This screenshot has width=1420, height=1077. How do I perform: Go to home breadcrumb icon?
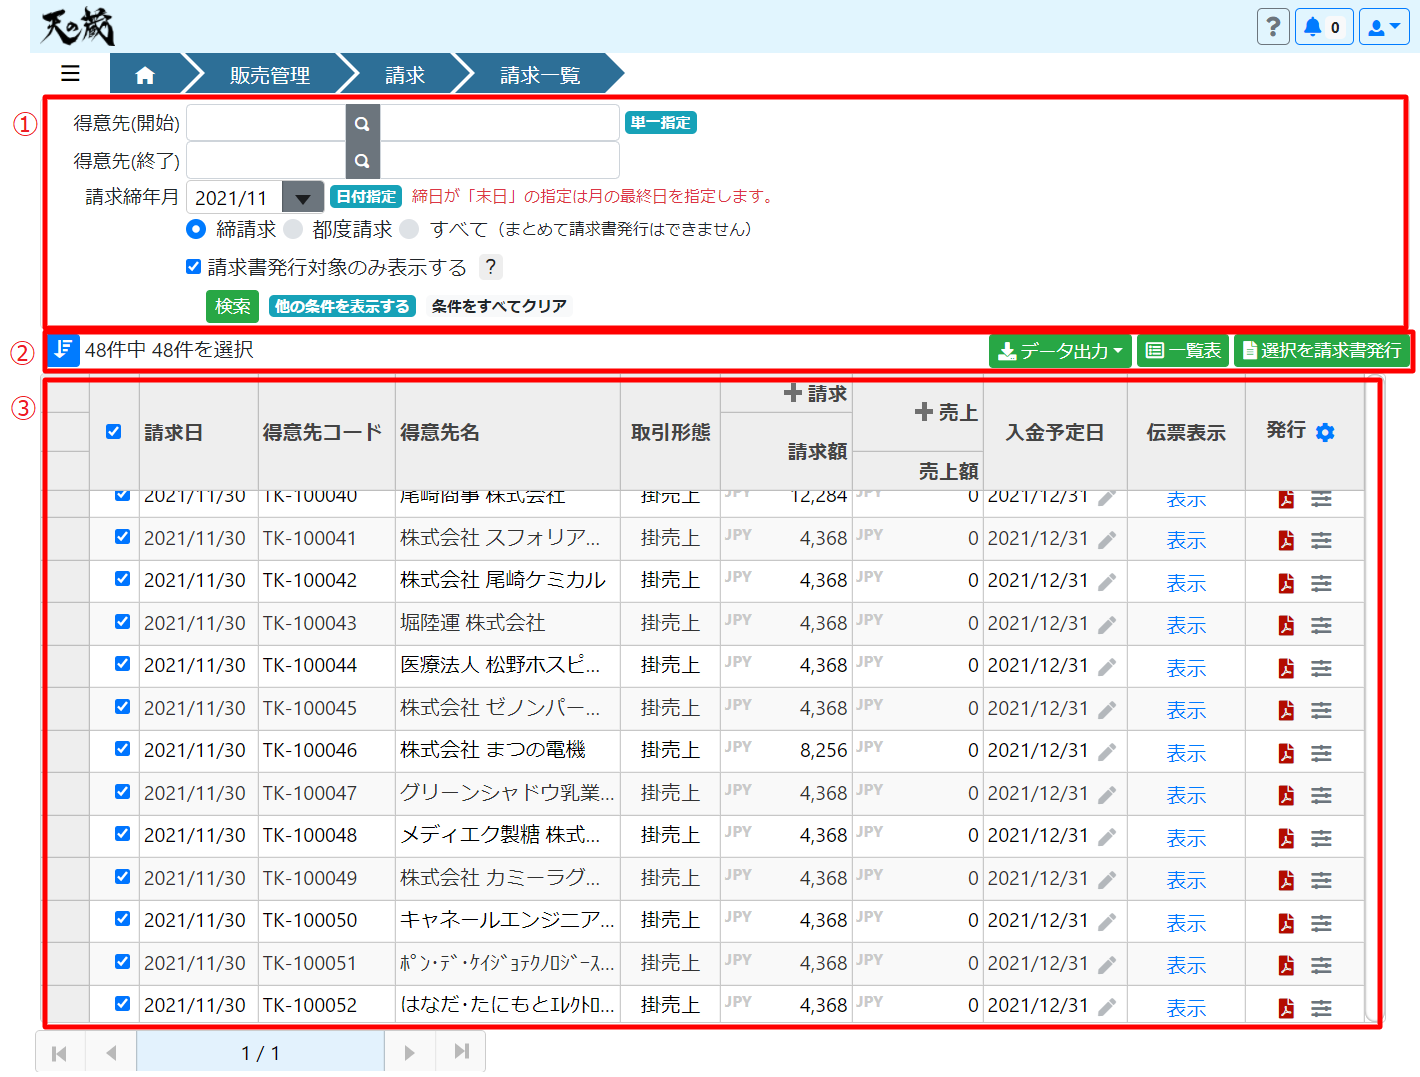pos(145,75)
